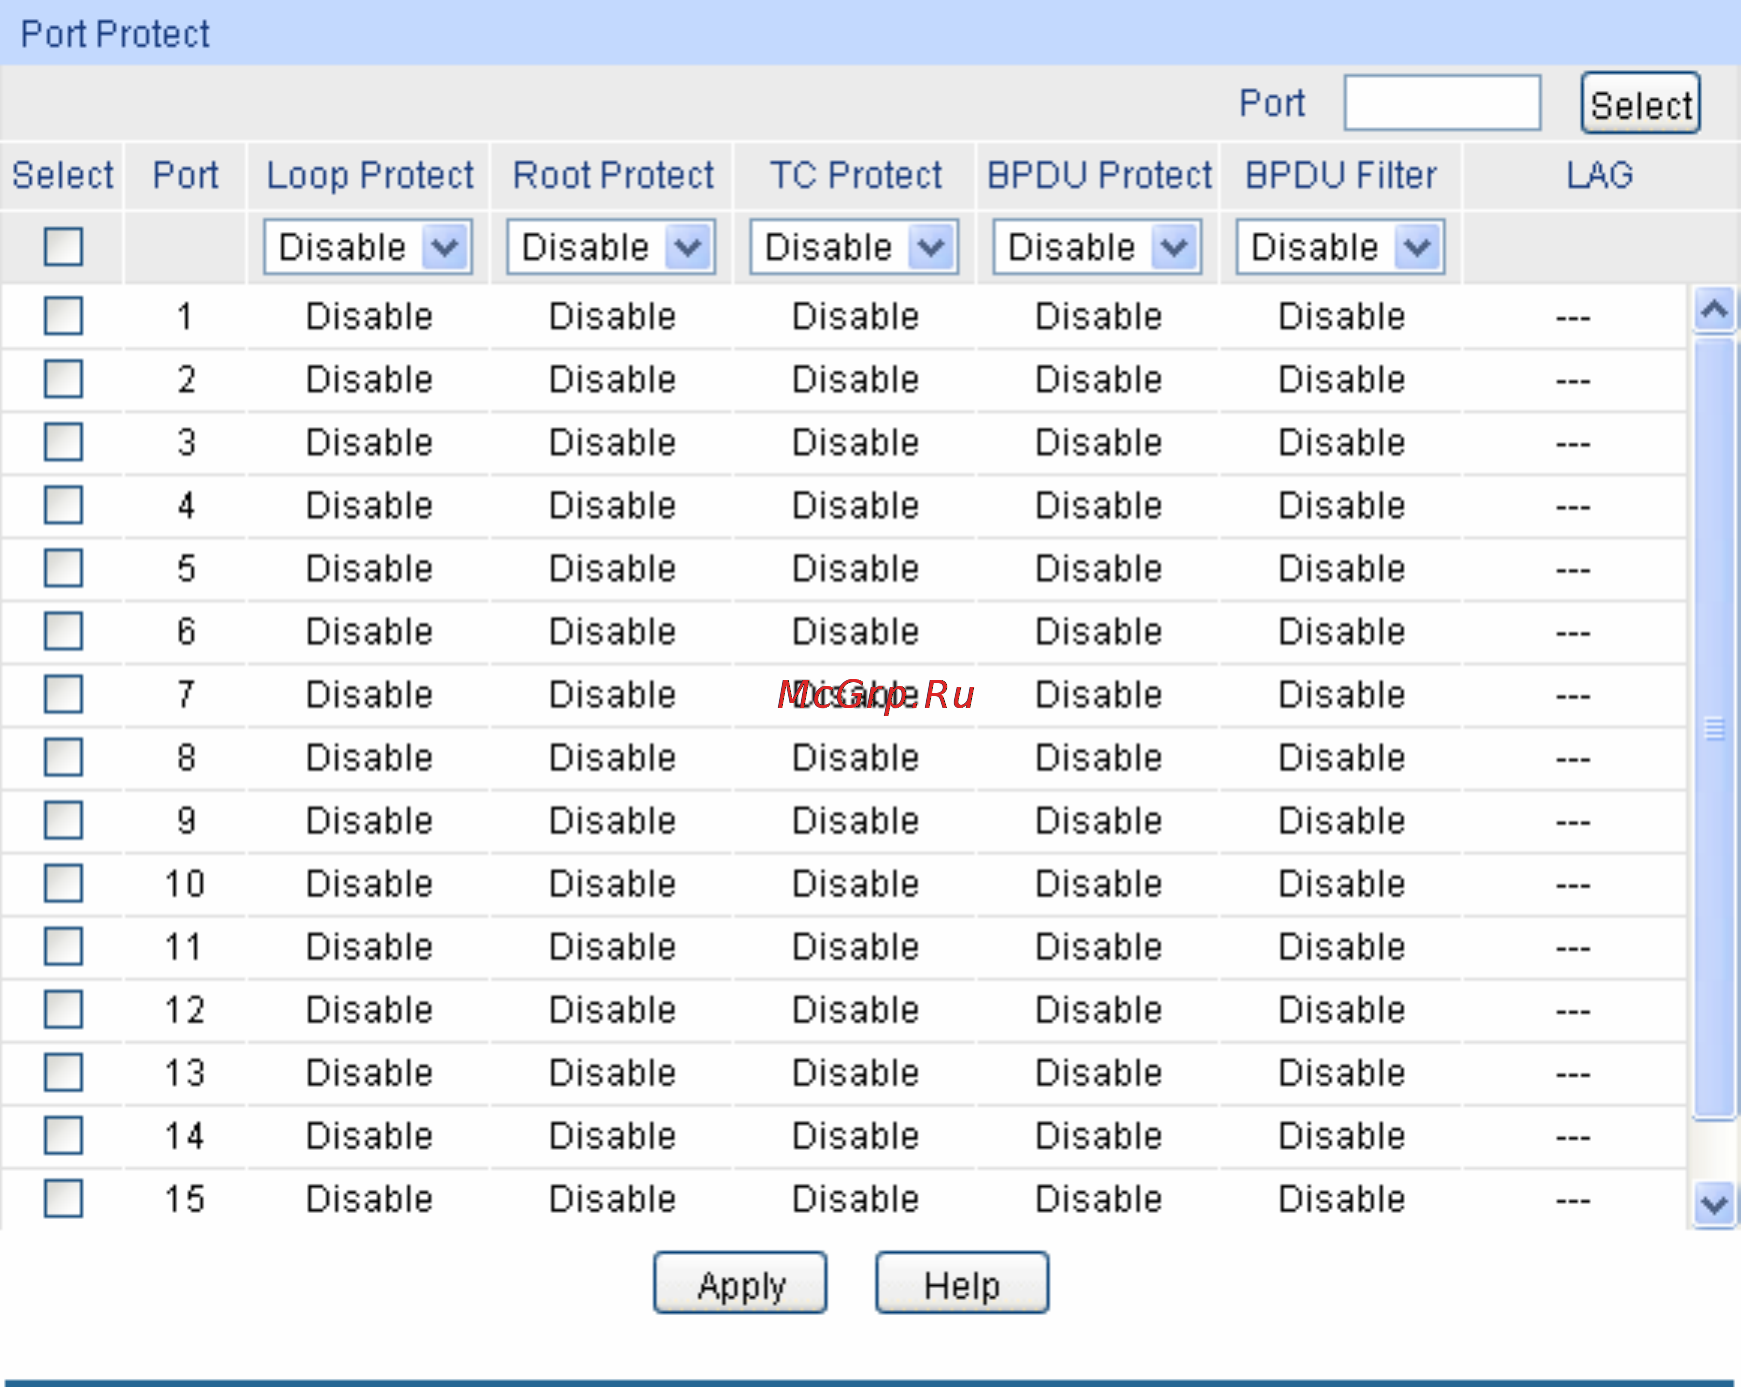Click port 9 BPDU Protect value
This screenshot has width=1741, height=1387.
point(1098,820)
